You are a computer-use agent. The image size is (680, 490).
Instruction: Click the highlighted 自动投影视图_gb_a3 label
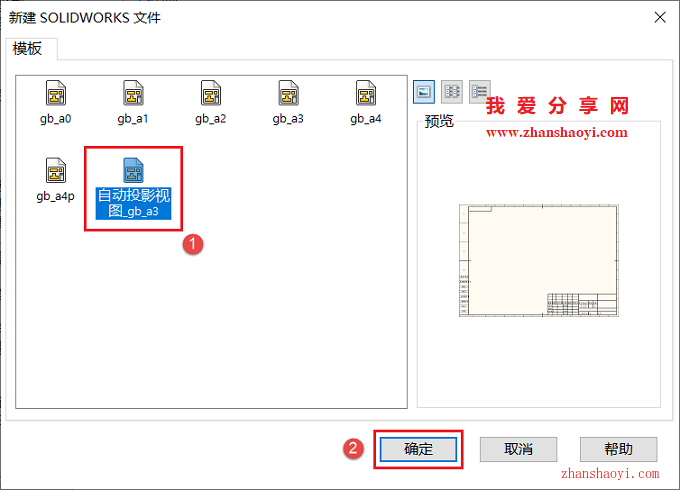coord(134,203)
